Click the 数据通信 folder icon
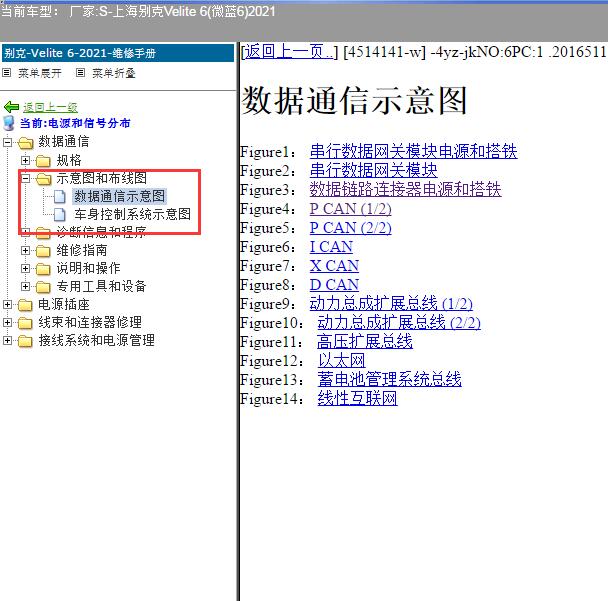Viewport: 608px width, 601px height. point(26,143)
